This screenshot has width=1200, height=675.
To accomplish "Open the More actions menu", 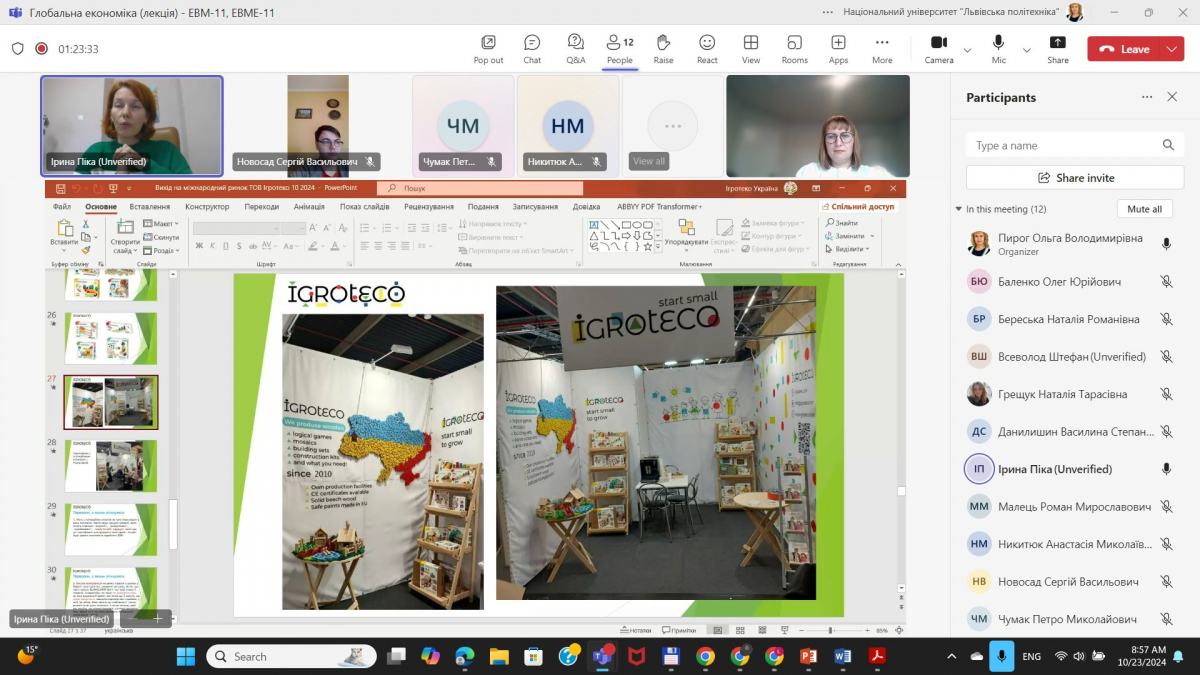I will point(881,48).
